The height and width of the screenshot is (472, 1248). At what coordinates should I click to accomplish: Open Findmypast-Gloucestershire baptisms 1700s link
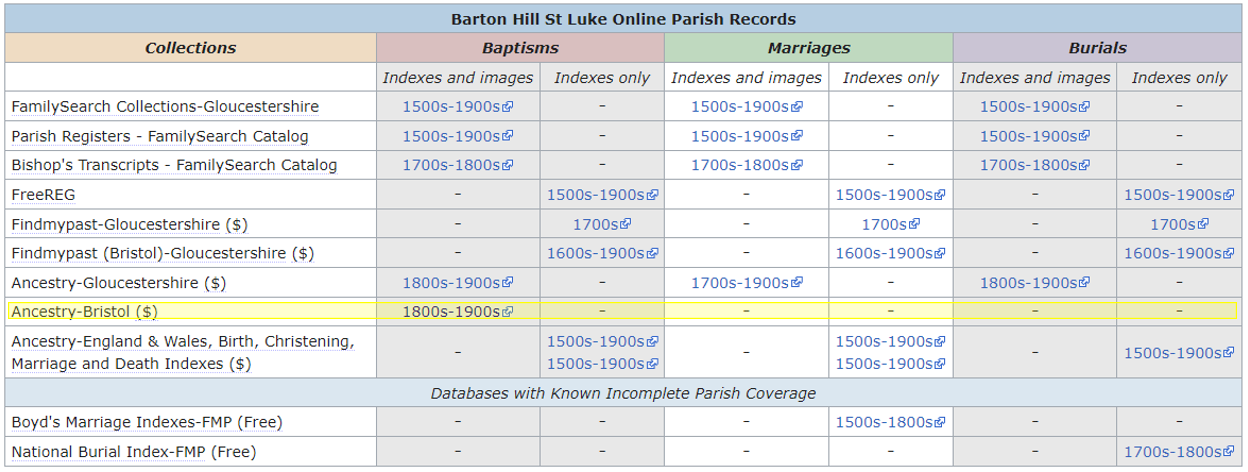tap(602, 224)
